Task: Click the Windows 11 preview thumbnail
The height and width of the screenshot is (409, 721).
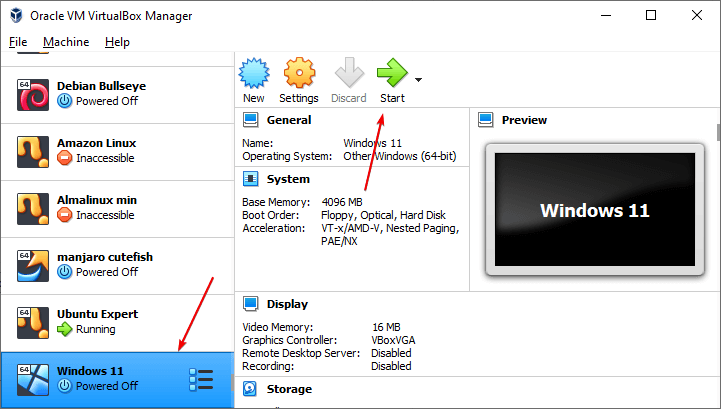Action: (594, 211)
